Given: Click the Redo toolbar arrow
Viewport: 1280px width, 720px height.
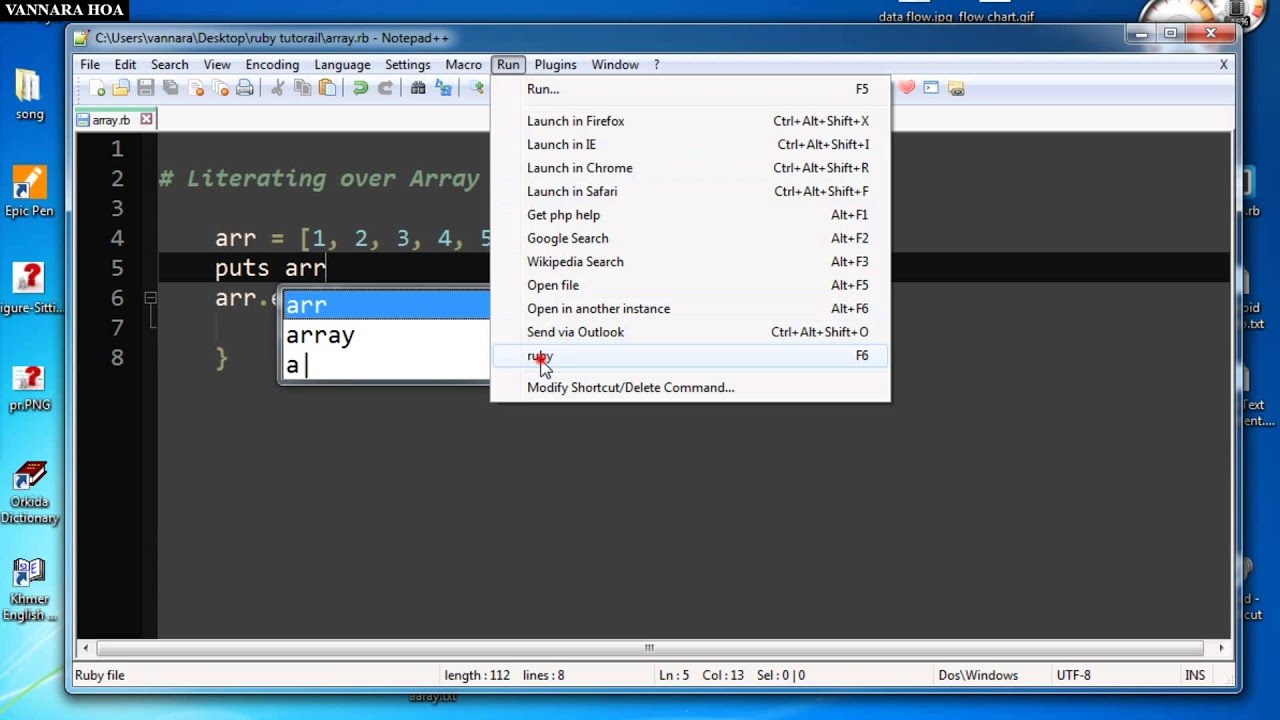Looking at the screenshot, I should coord(385,89).
